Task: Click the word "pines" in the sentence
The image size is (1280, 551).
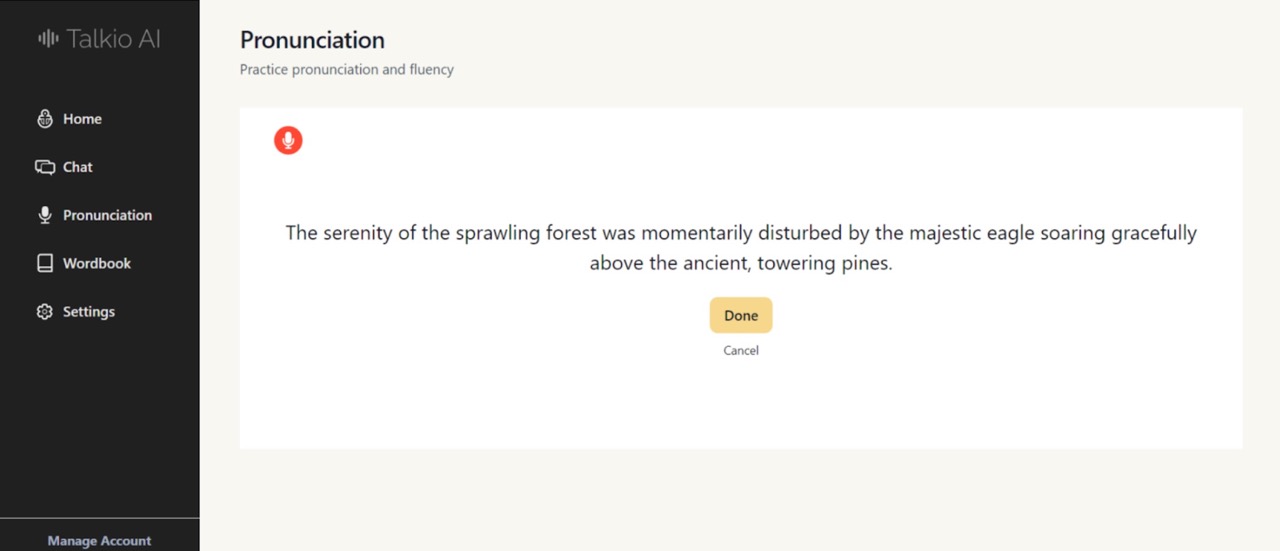Action: point(863,264)
